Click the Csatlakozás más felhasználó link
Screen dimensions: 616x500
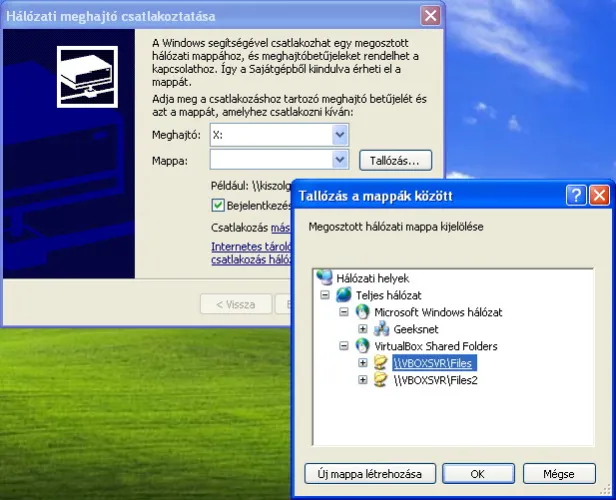280,227
